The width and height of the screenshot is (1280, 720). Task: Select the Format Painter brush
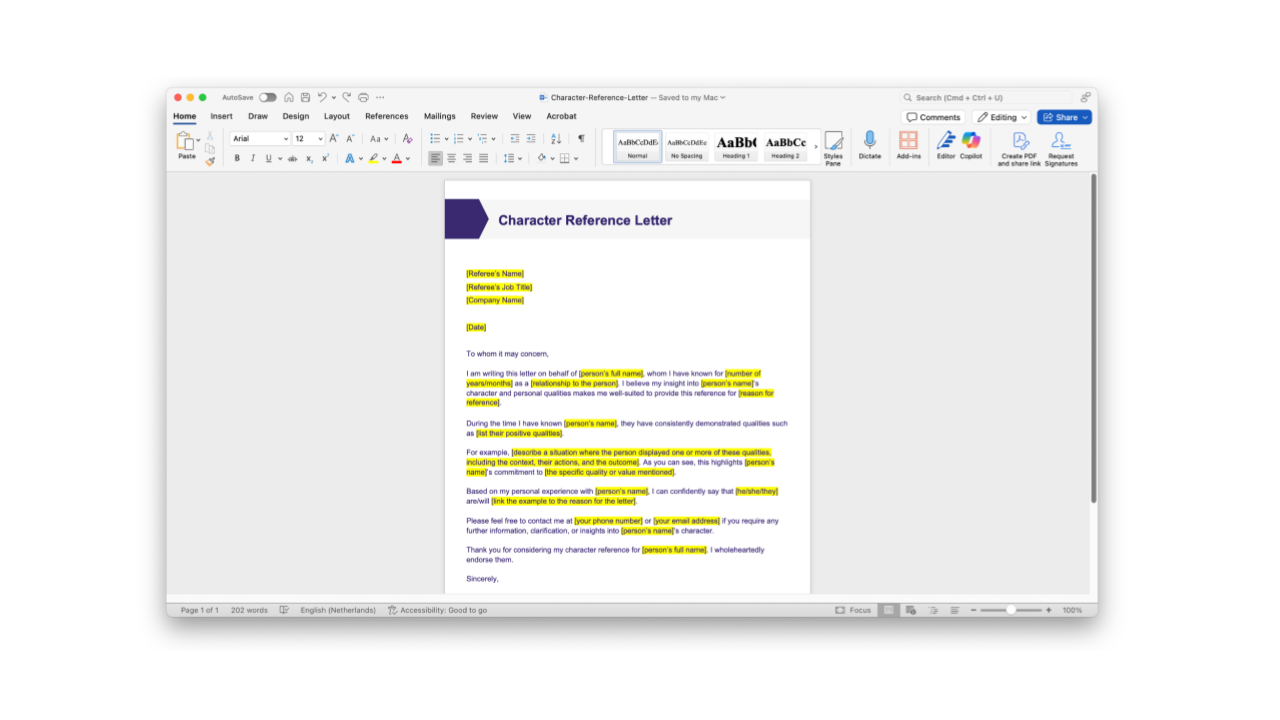click(210, 160)
